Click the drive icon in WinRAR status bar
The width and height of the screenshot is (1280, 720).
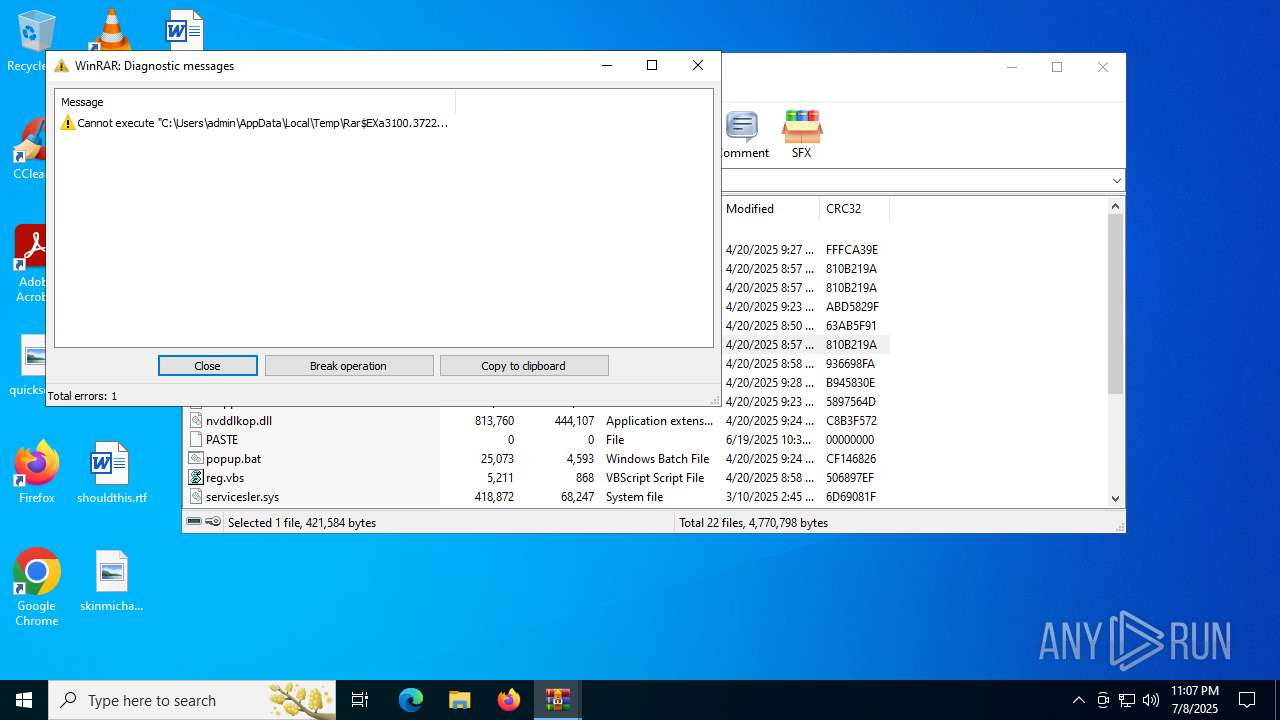(194, 522)
